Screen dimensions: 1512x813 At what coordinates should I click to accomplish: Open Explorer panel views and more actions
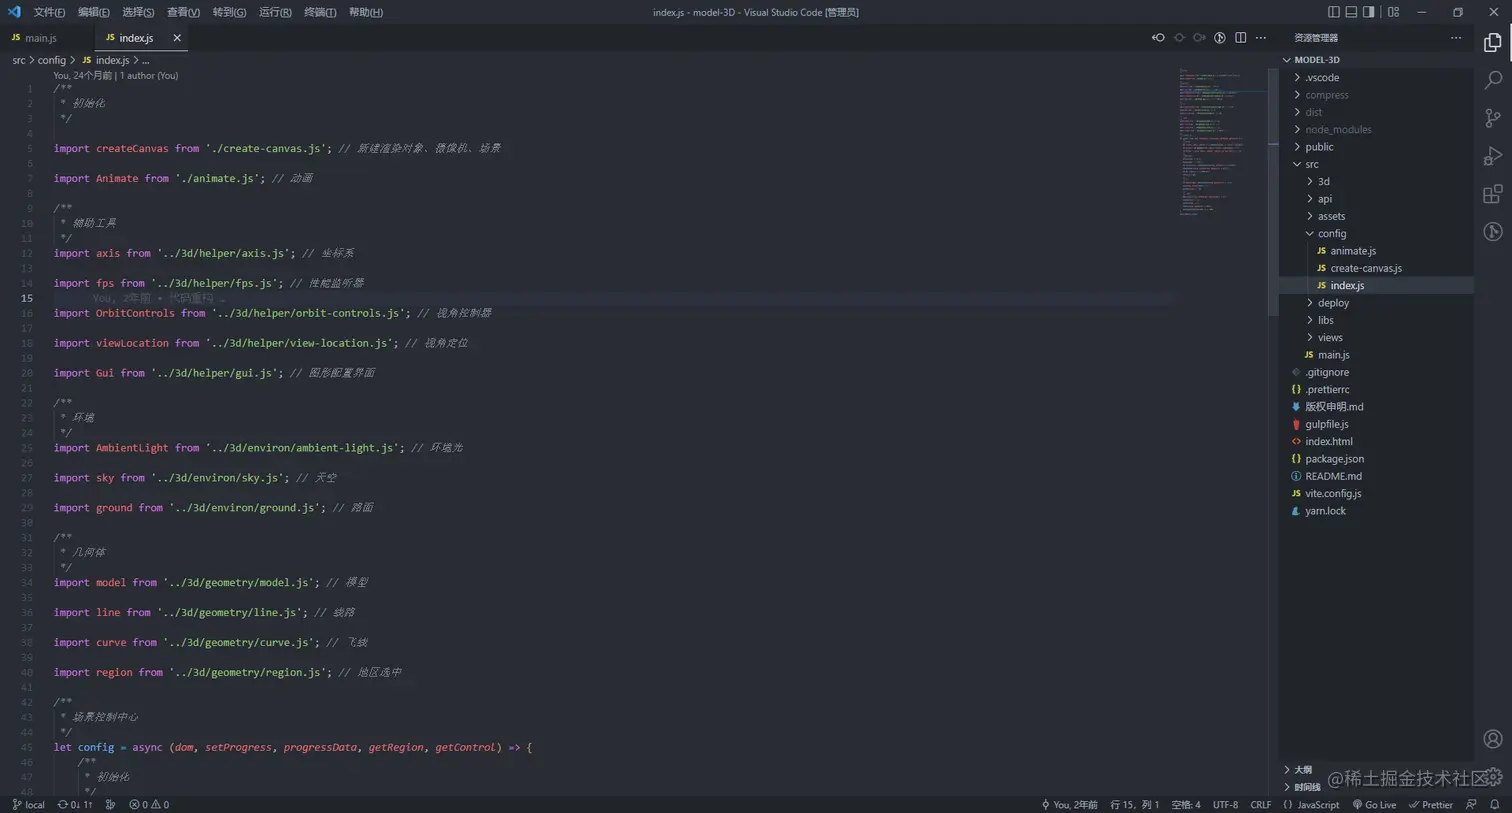(x=1456, y=38)
